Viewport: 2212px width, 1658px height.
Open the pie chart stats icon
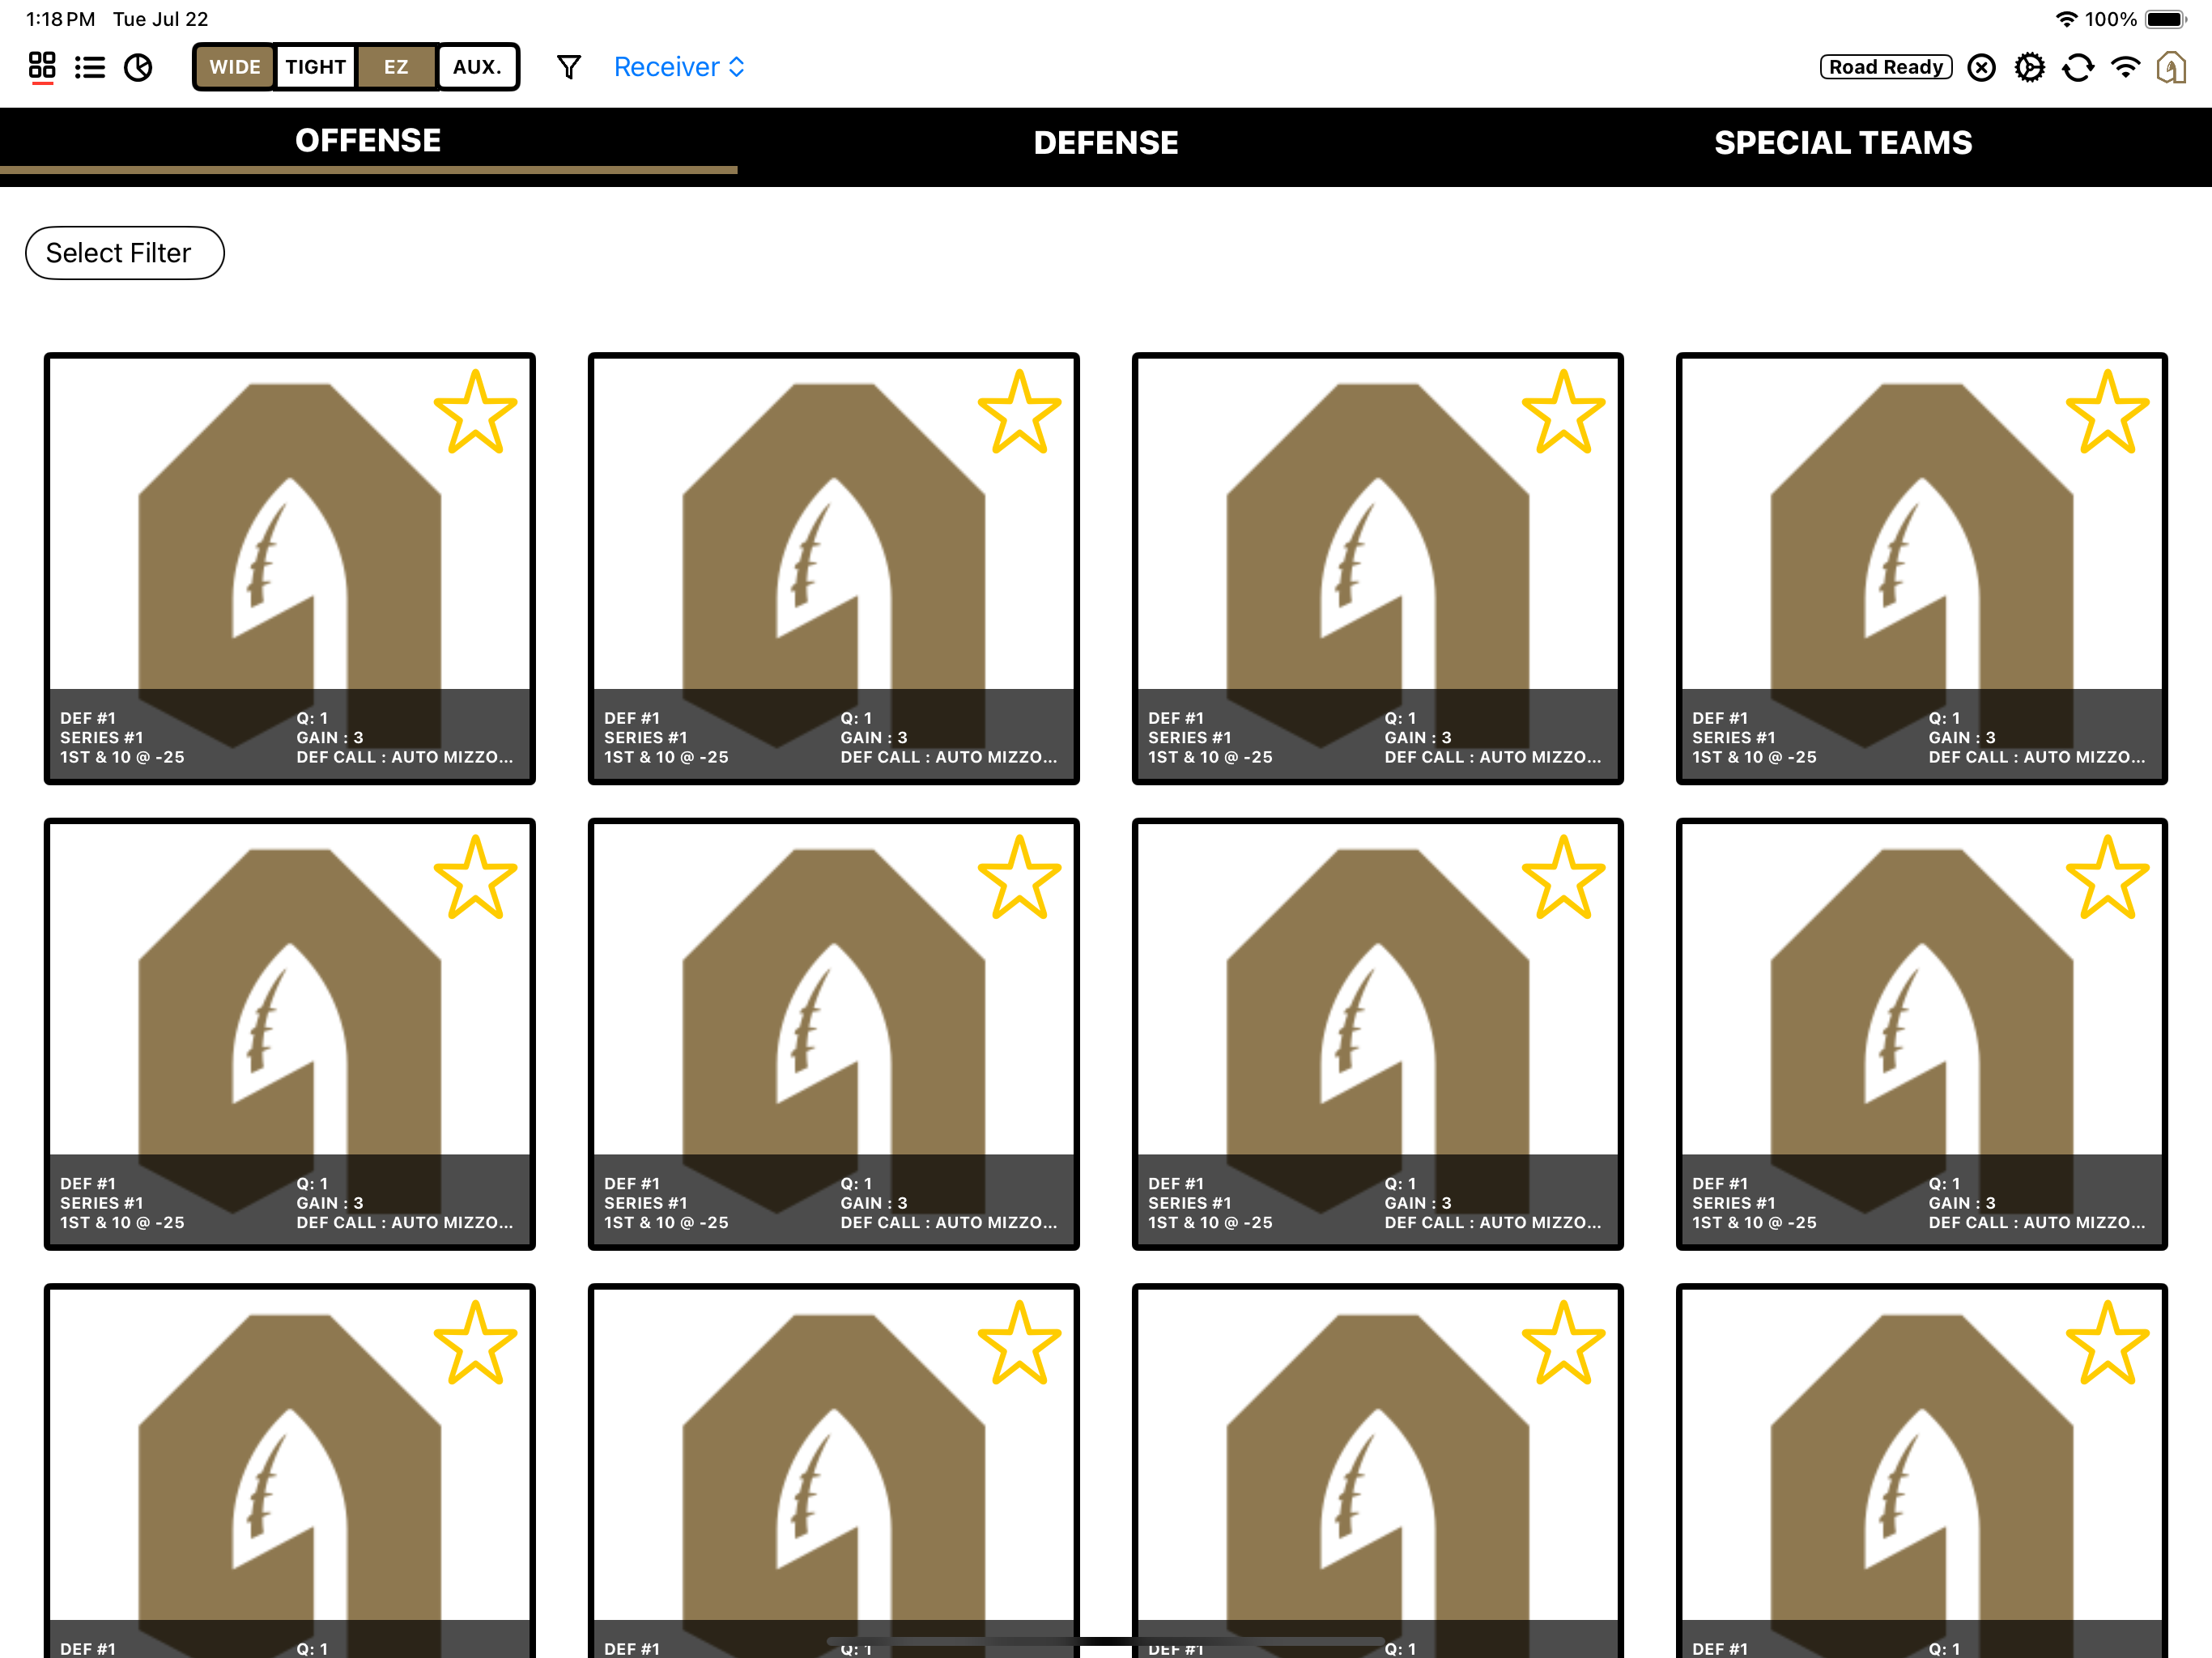[x=138, y=67]
